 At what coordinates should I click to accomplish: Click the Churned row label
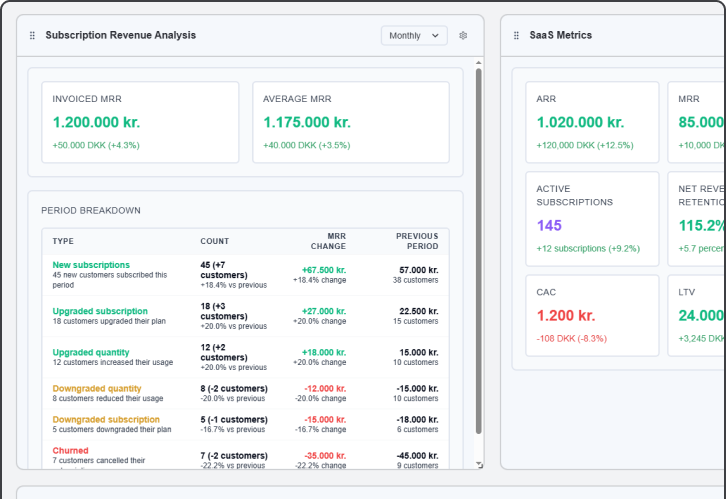coord(70,451)
